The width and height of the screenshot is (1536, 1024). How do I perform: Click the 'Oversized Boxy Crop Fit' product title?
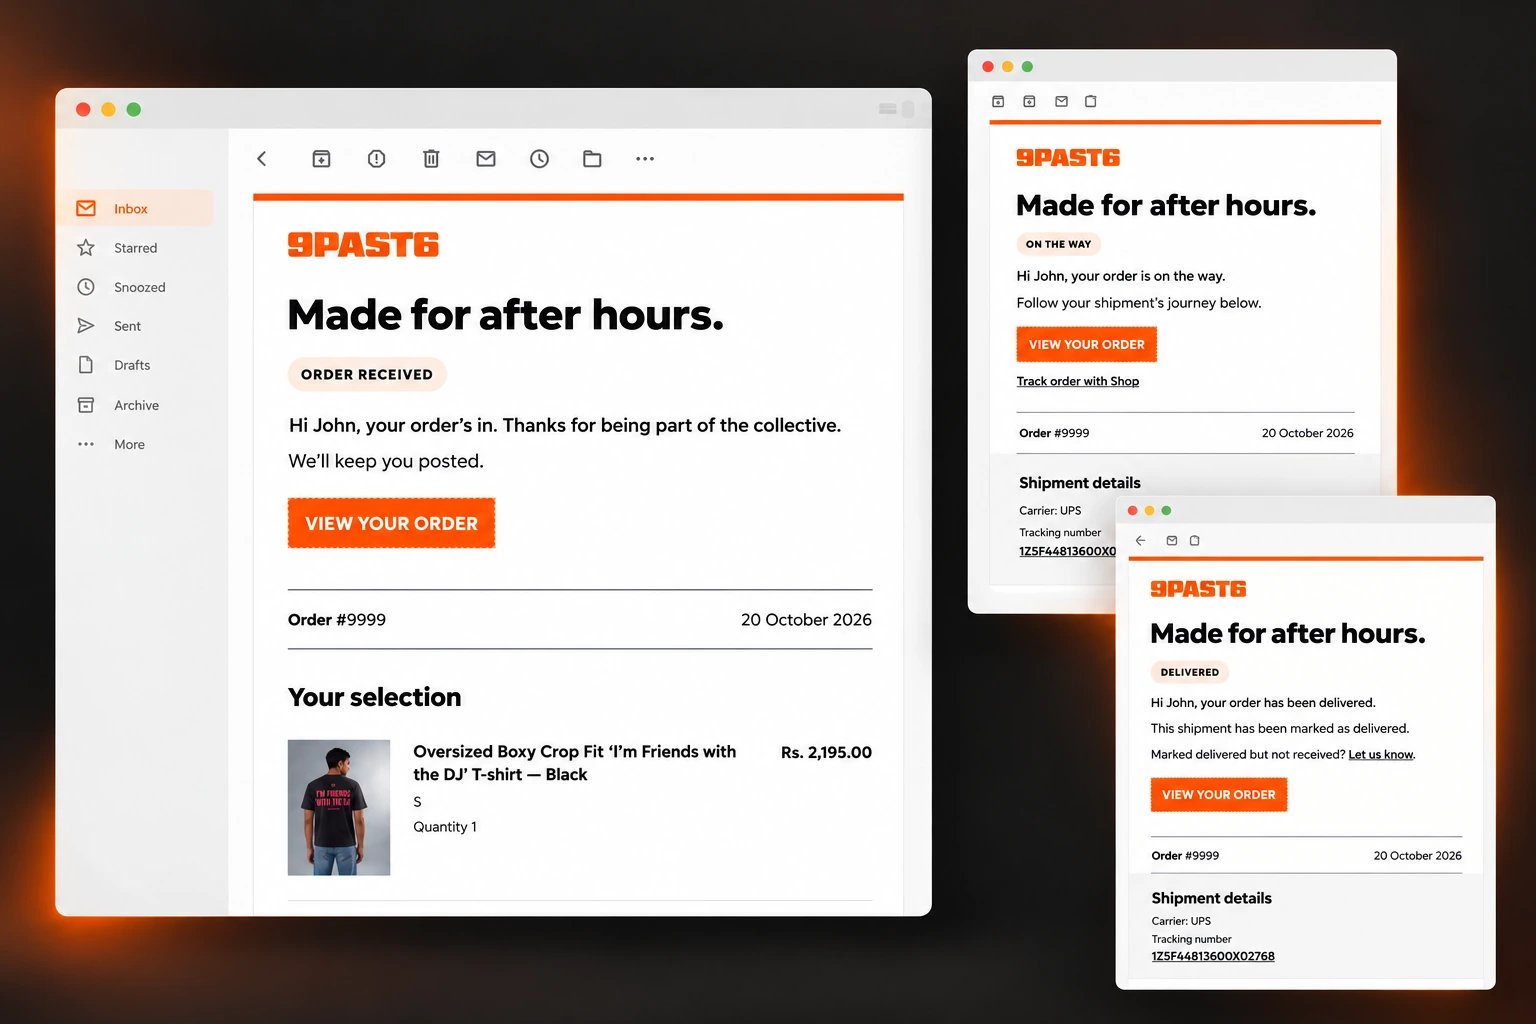575,763
